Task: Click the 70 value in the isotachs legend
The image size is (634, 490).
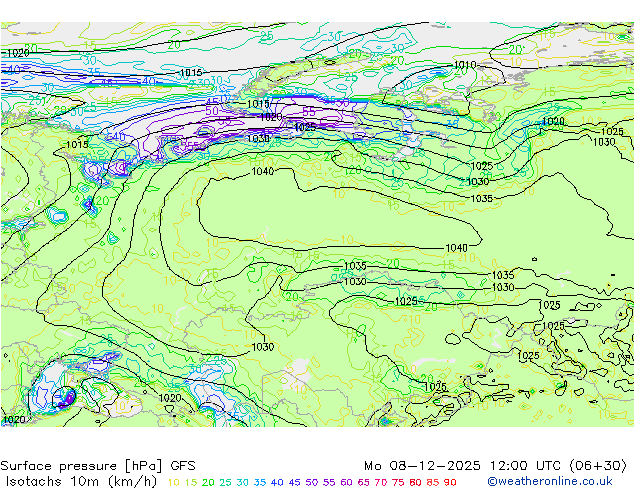Action: click(x=381, y=482)
